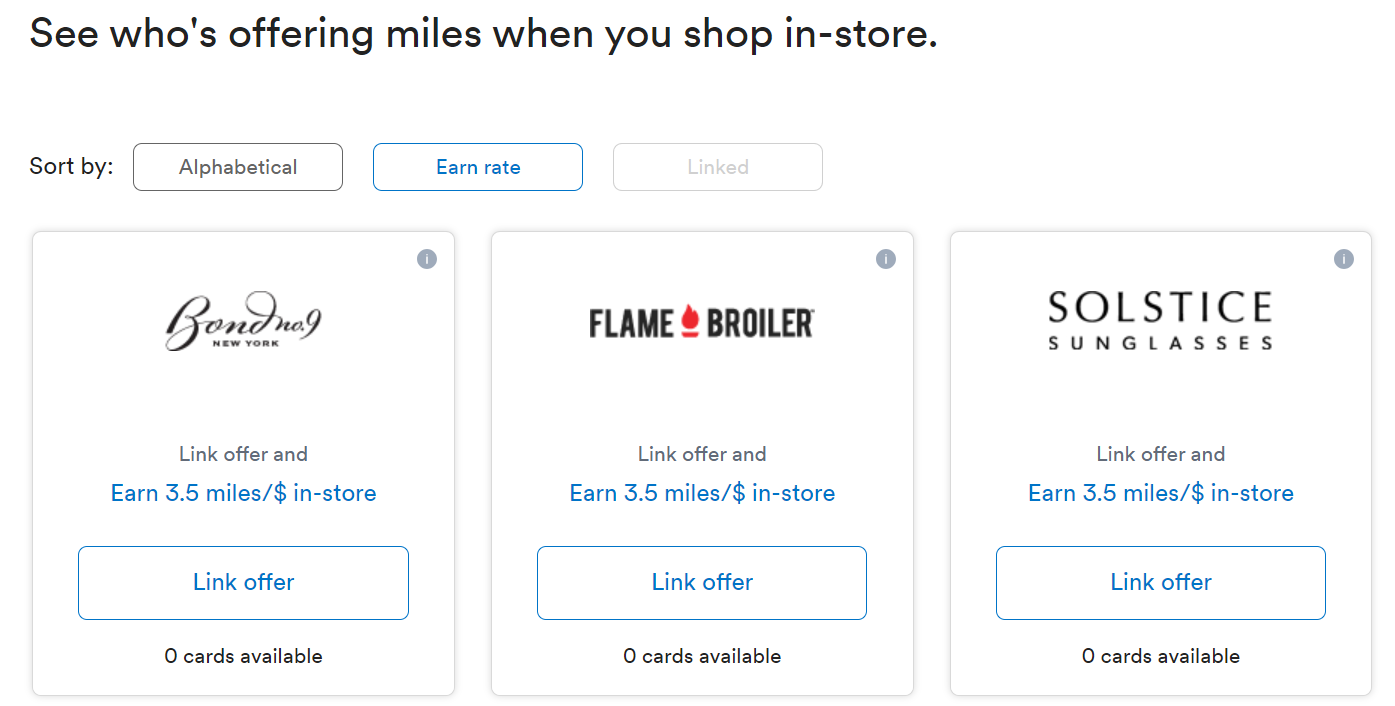The width and height of the screenshot is (1395, 706).
Task: Enable Alphabetical sorting
Action: tap(237, 167)
